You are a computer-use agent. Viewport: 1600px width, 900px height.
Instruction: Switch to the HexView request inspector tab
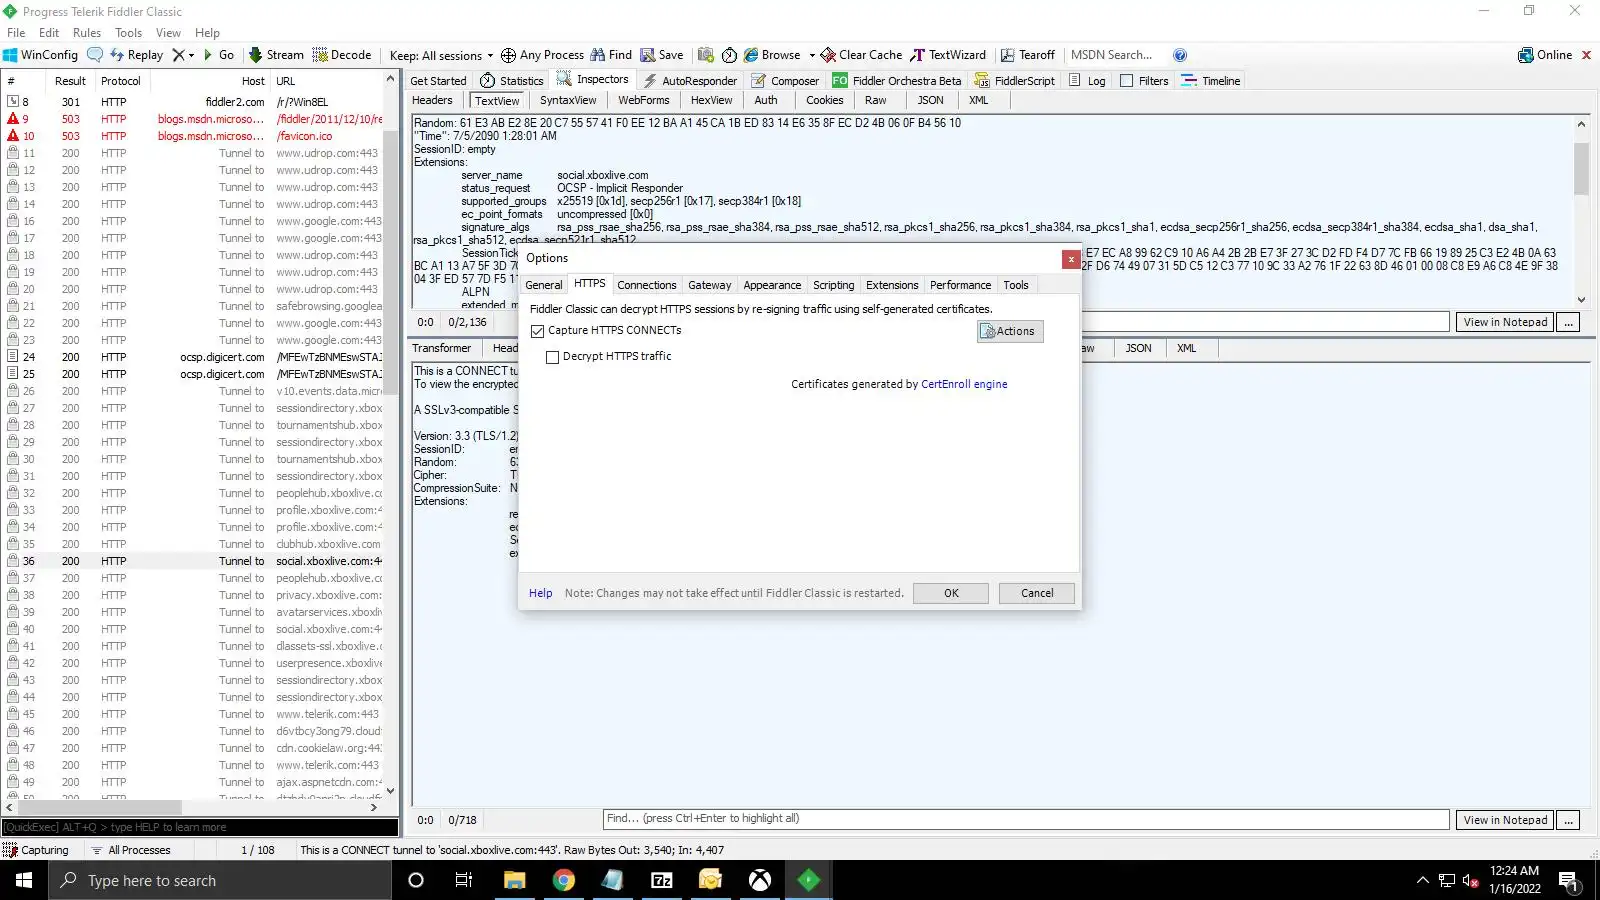pos(711,100)
